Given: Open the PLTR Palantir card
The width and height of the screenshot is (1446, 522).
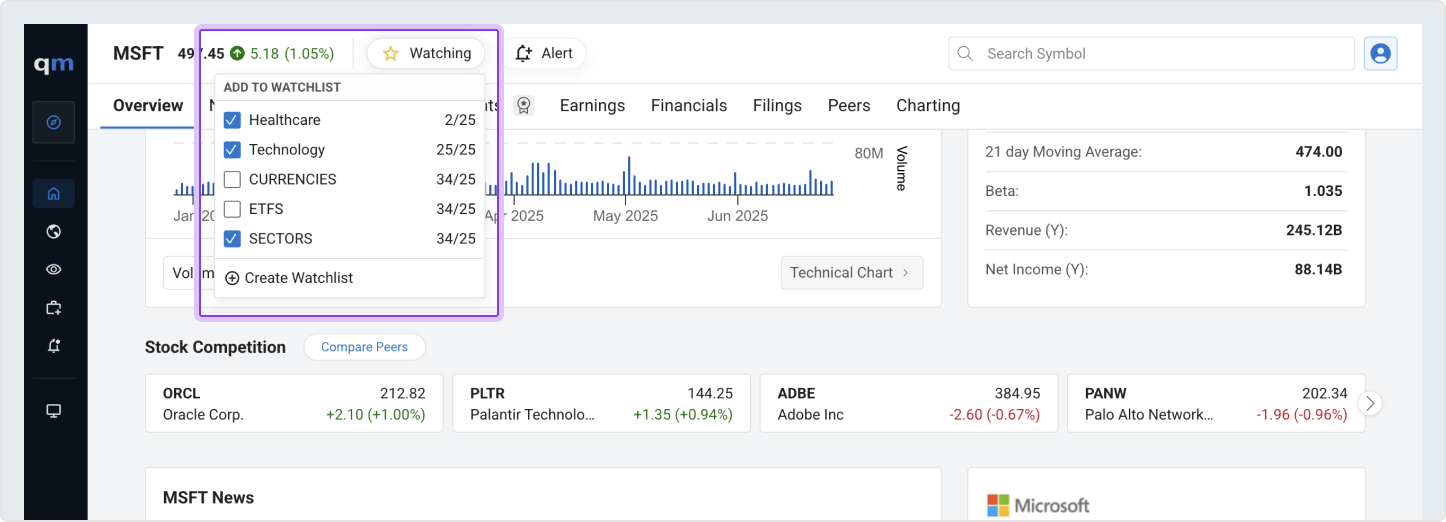Looking at the screenshot, I should pyautogui.click(x=601, y=403).
